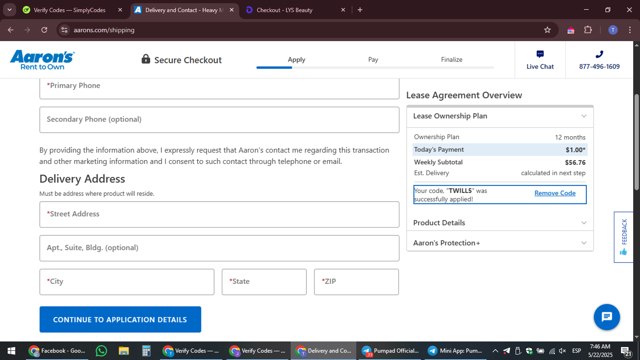Viewport: 640px width, 360px height.
Task: Click into the State field
Action: point(264,282)
